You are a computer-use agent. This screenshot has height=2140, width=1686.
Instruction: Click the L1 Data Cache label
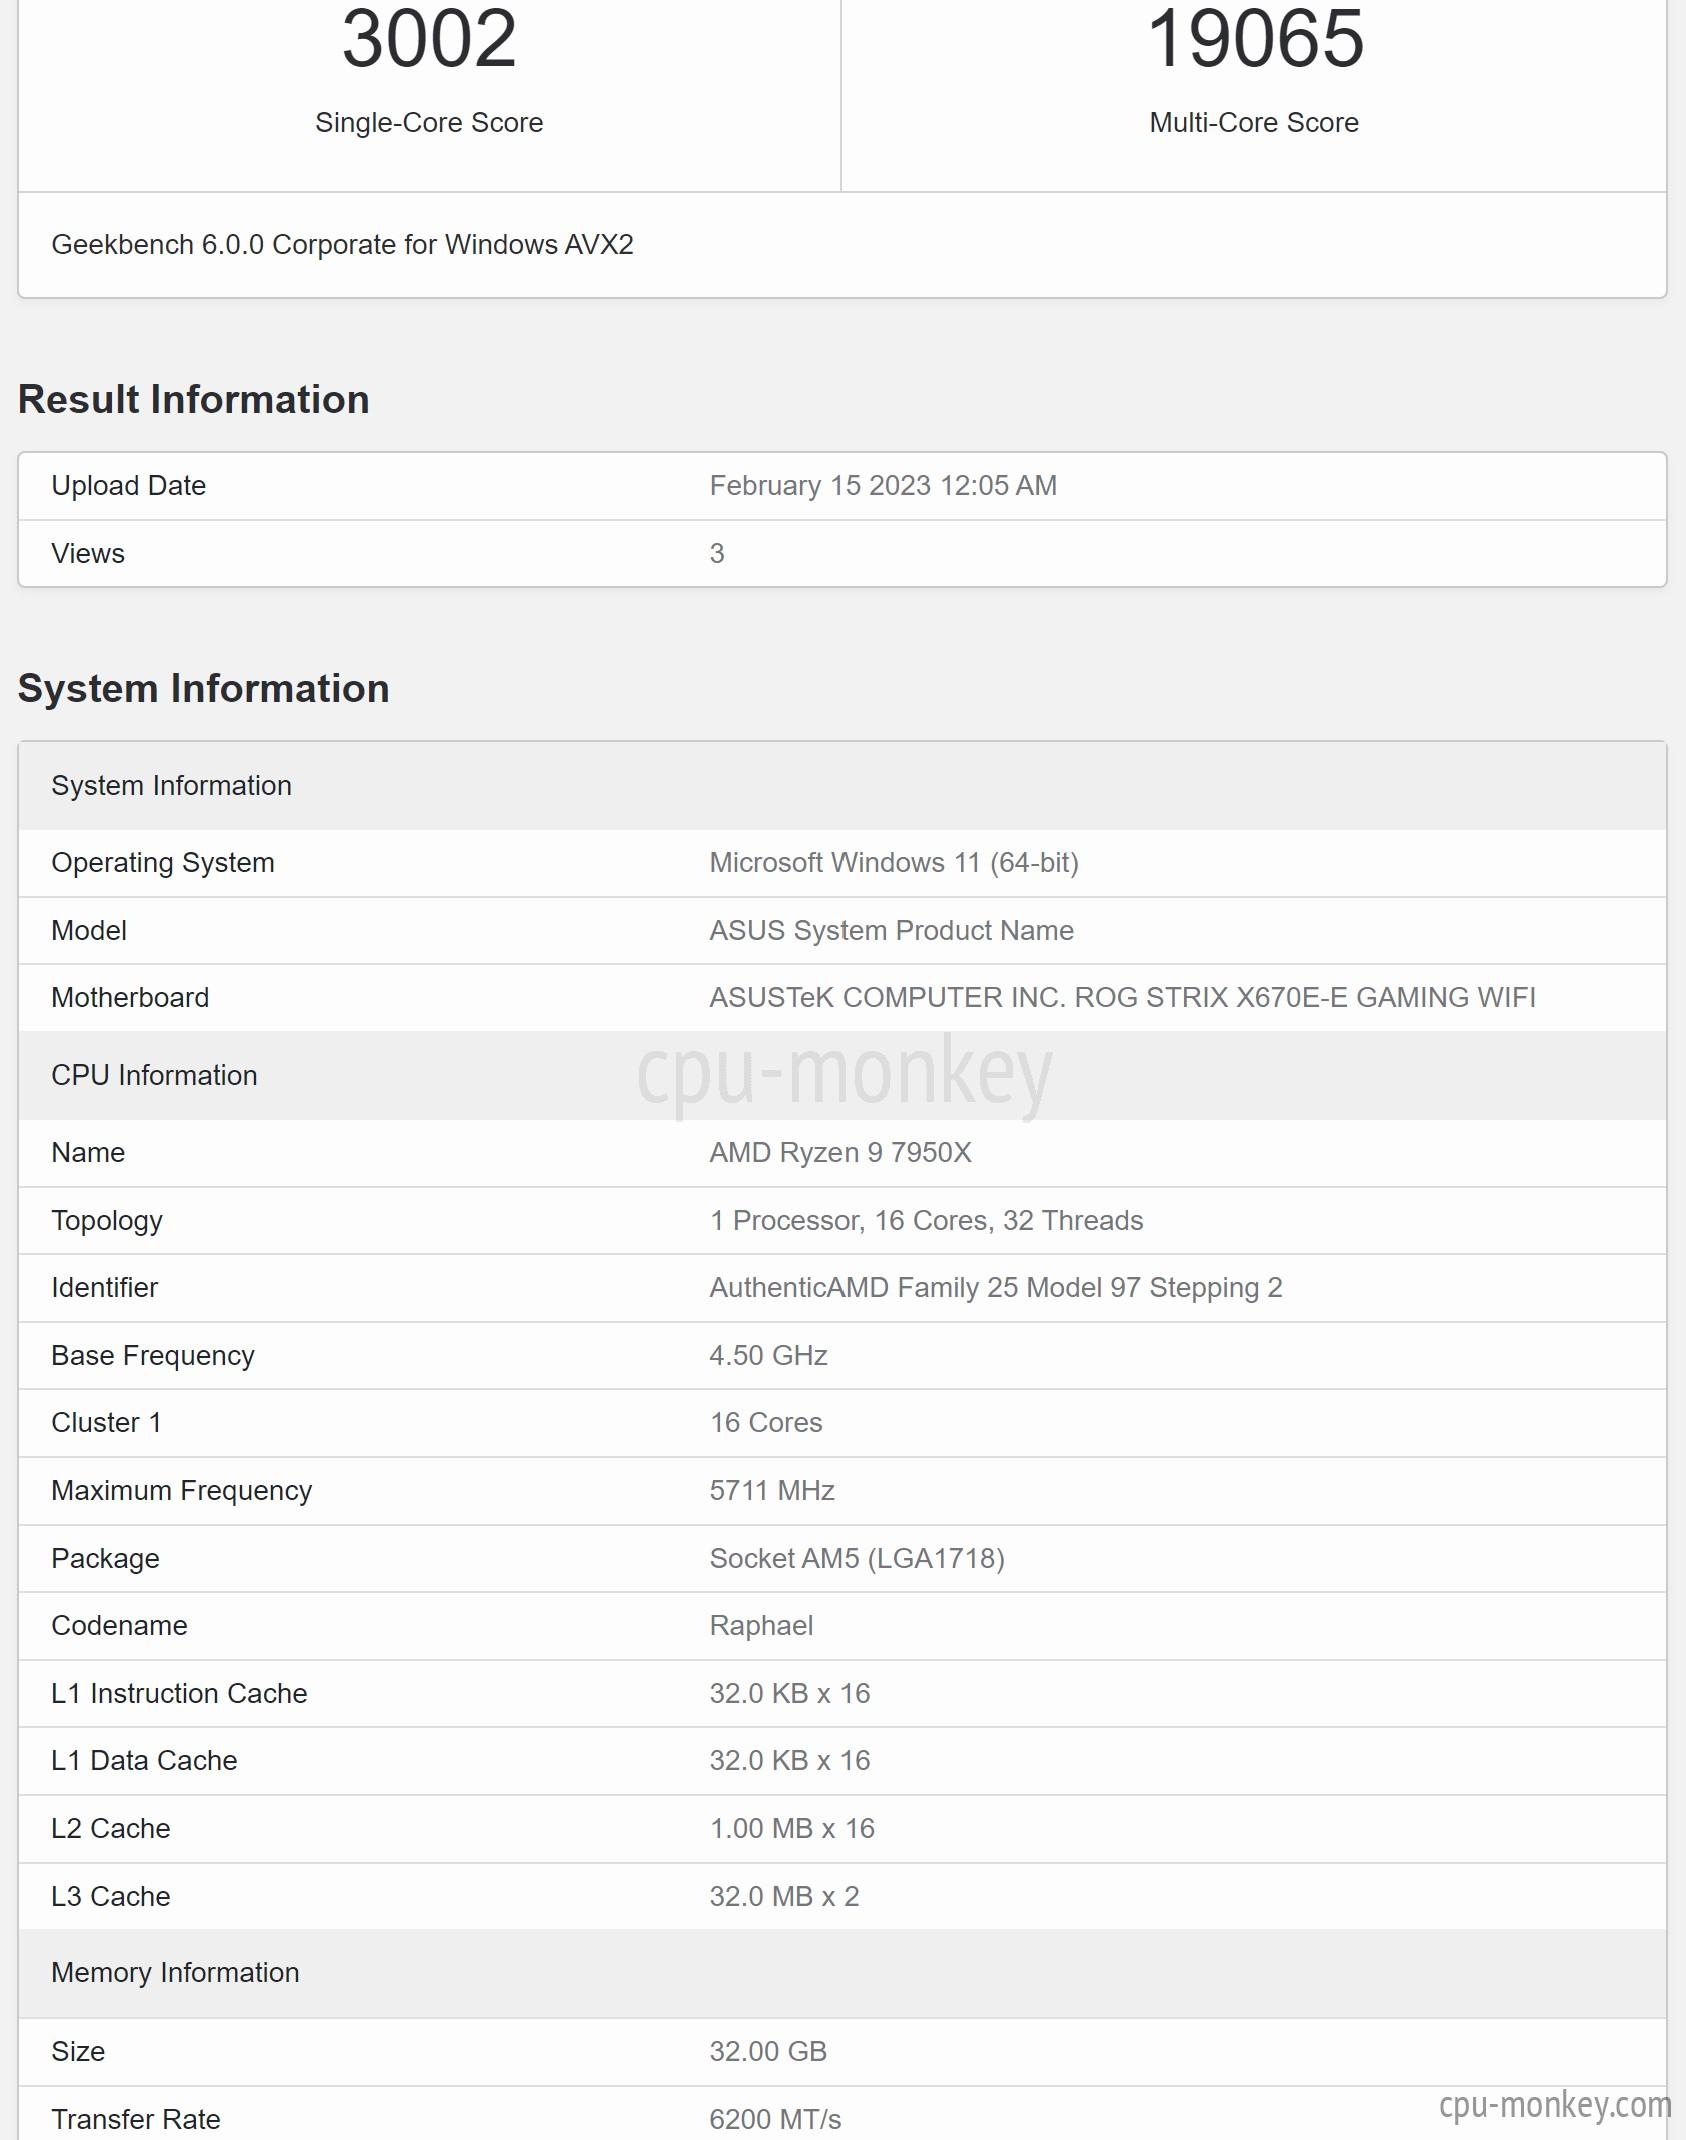(144, 1761)
